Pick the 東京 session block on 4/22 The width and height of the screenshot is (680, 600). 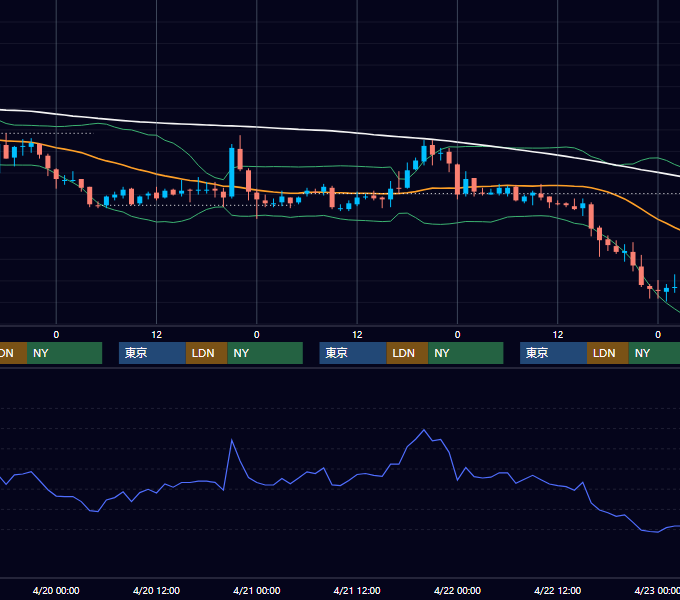pyautogui.click(x=553, y=353)
